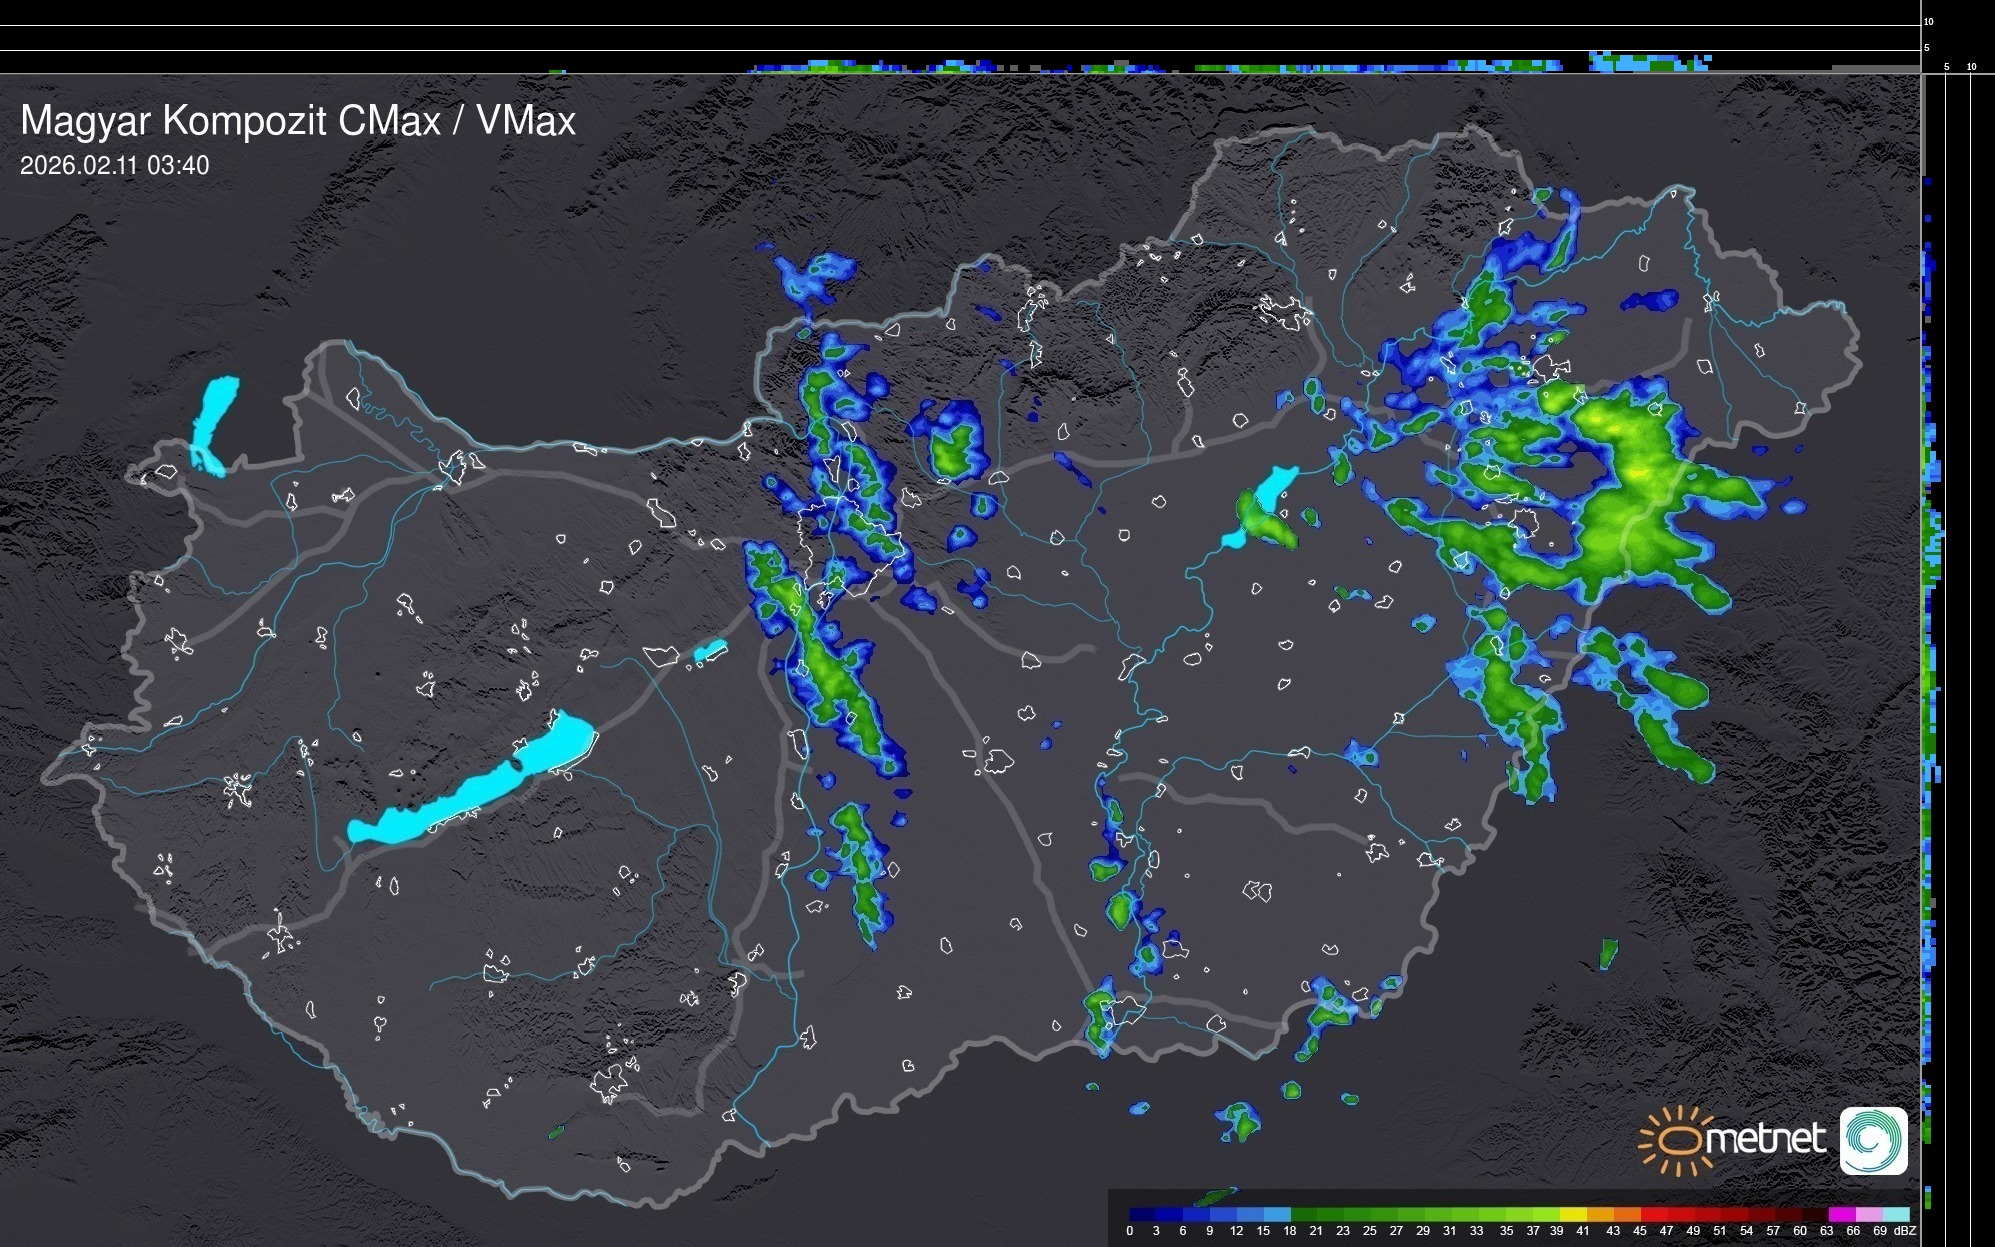
Task: Click the orange 41 dBZ legend swatch
Action: [1600, 1214]
